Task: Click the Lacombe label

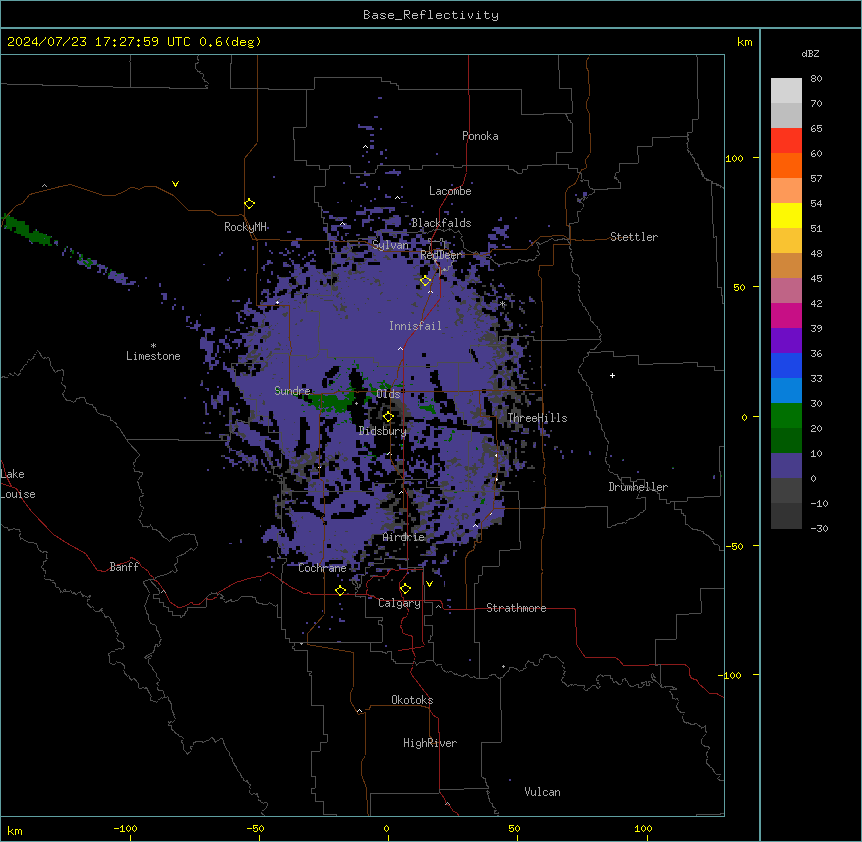Action: click(450, 191)
